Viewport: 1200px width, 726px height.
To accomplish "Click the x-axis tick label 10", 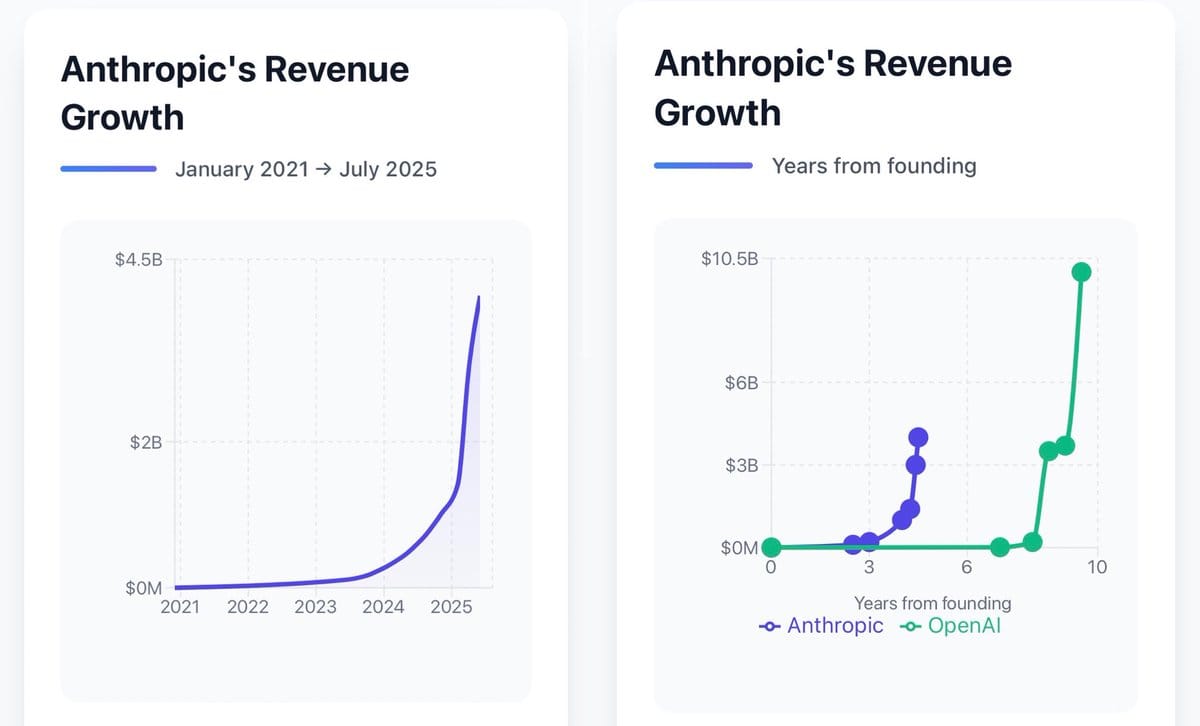I will pos(1097,568).
